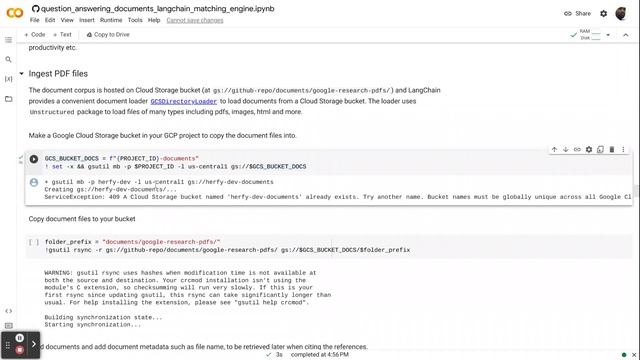640x360 pixels.
Task: Expand the recording control widget arrow
Action: coord(34,344)
